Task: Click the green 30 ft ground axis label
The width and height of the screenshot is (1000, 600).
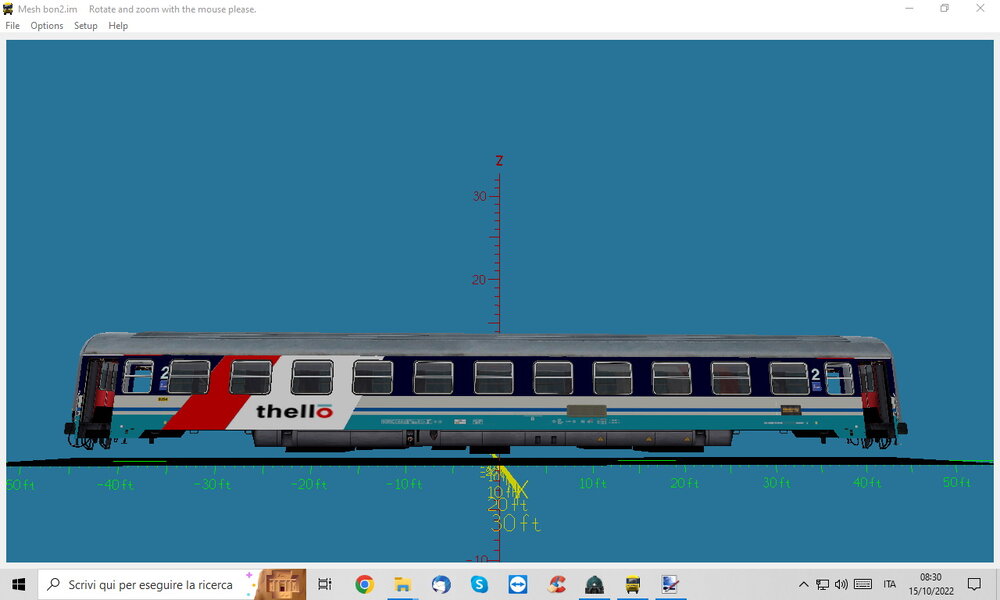Action: (777, 483)
